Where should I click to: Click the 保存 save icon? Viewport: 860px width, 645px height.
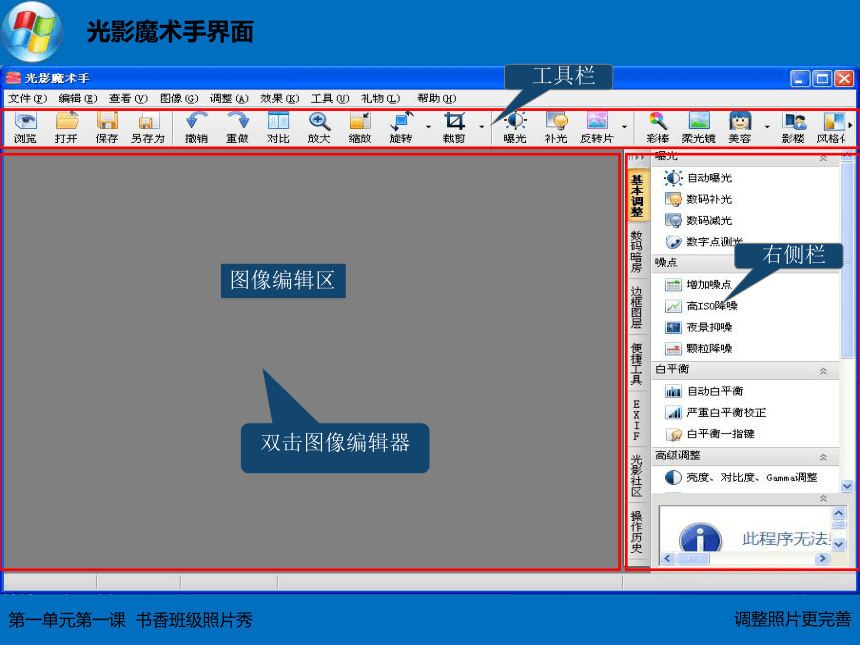tap(107, 127)
